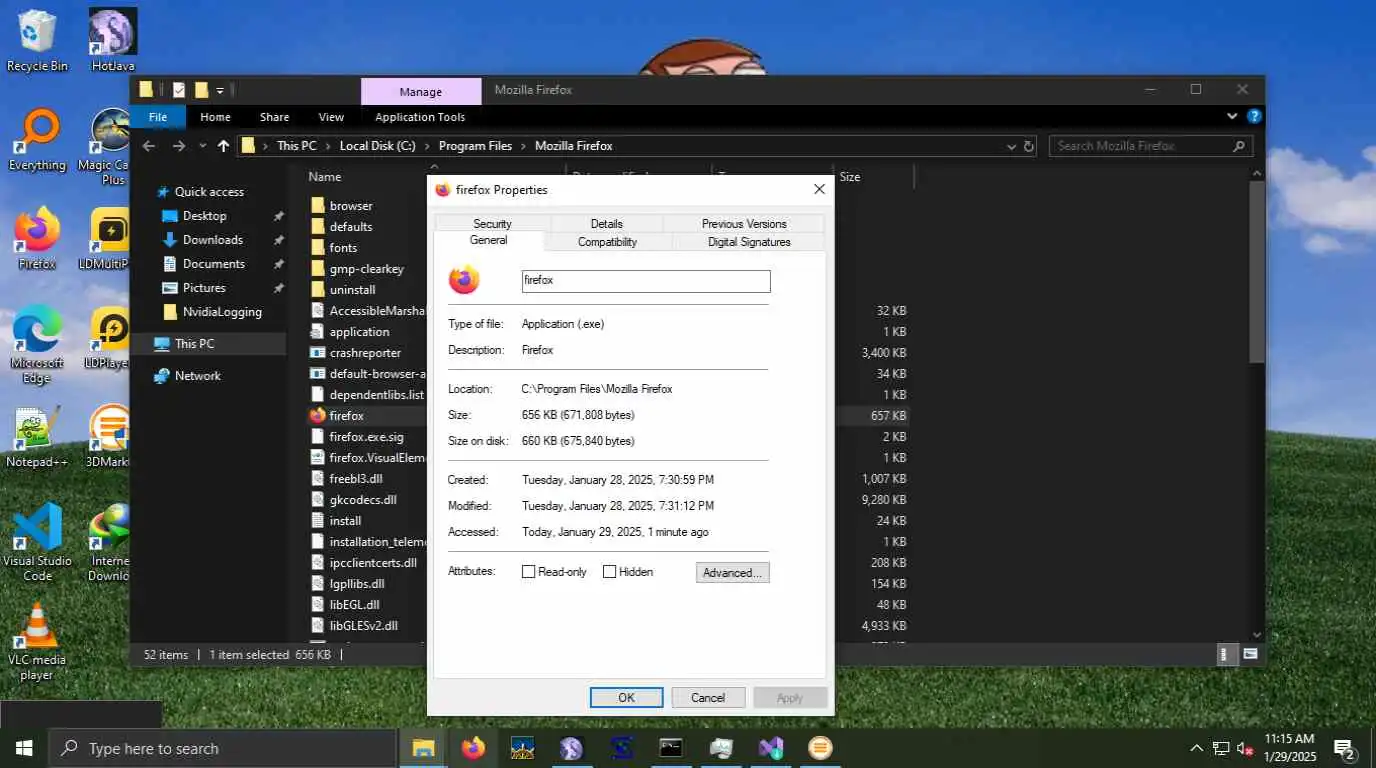This screenshot has width=1376, height=768.
Task: Open Quick Access Toolbar customize dropdown
Action: (x=220, y=90)
